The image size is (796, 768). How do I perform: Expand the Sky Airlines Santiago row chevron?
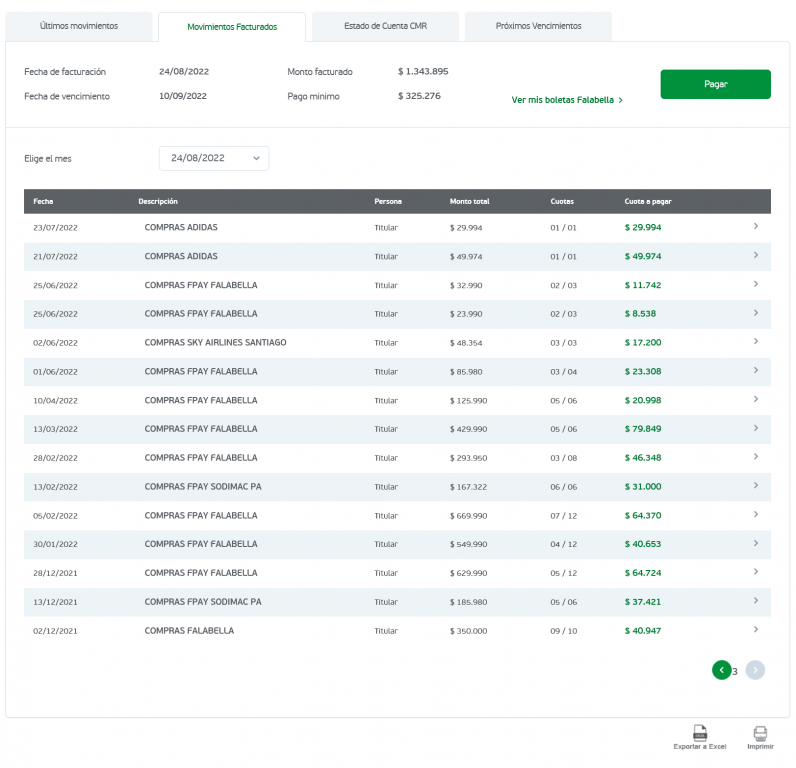point(755,342)
